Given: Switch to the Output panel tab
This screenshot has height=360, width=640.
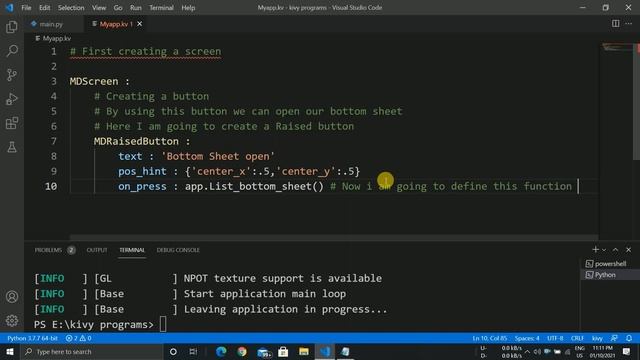Looking at the screenshot, I should pos(97,250).
